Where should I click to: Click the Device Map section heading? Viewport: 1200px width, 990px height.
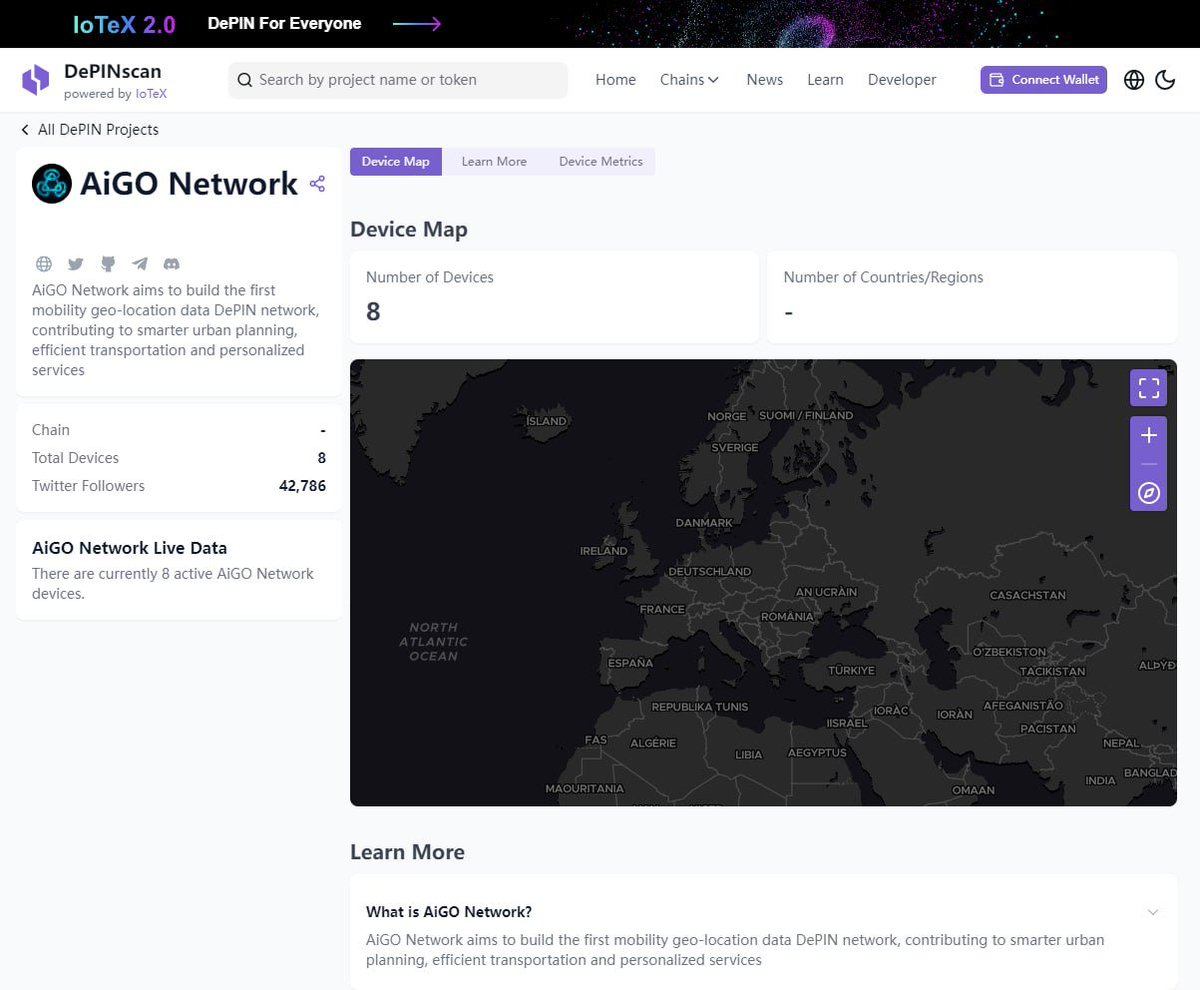point(409,229)
